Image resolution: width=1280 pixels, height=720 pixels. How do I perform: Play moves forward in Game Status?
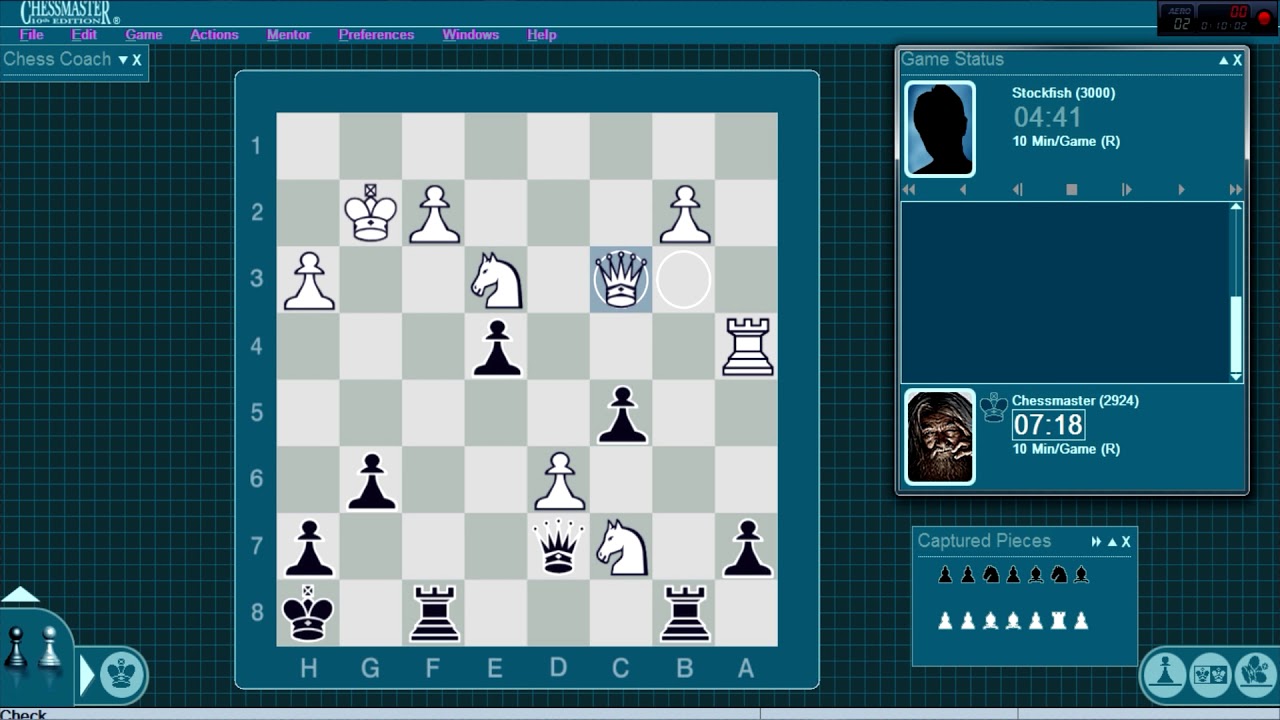(1181, 189)
